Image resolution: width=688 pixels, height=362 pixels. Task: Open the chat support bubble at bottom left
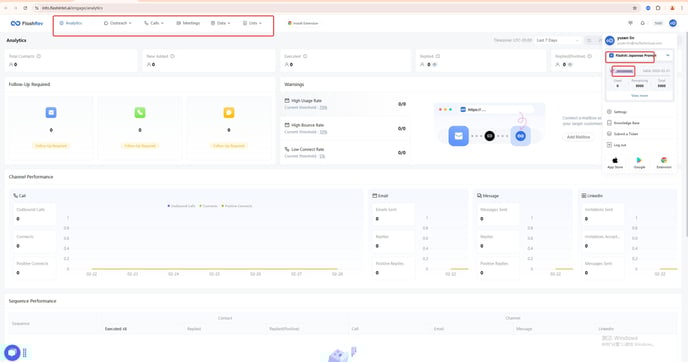point(12,353)
